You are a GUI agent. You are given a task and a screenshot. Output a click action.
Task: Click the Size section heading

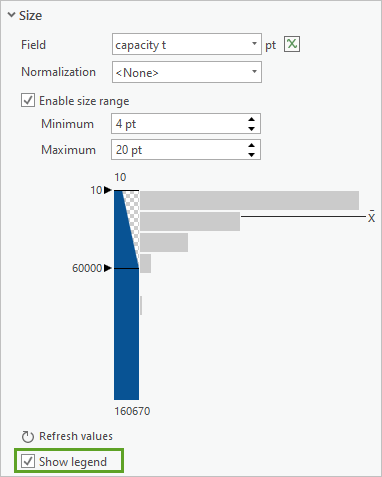30,16
